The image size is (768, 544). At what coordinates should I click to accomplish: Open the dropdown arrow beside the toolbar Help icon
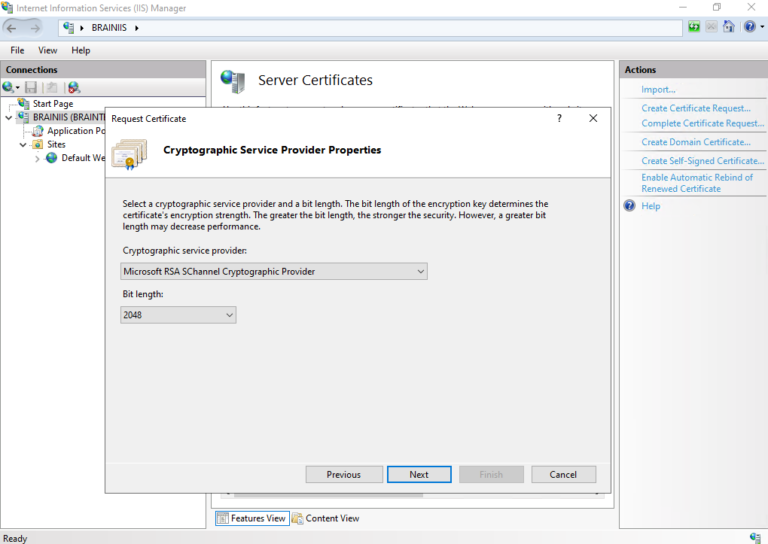tap(762, 27)
